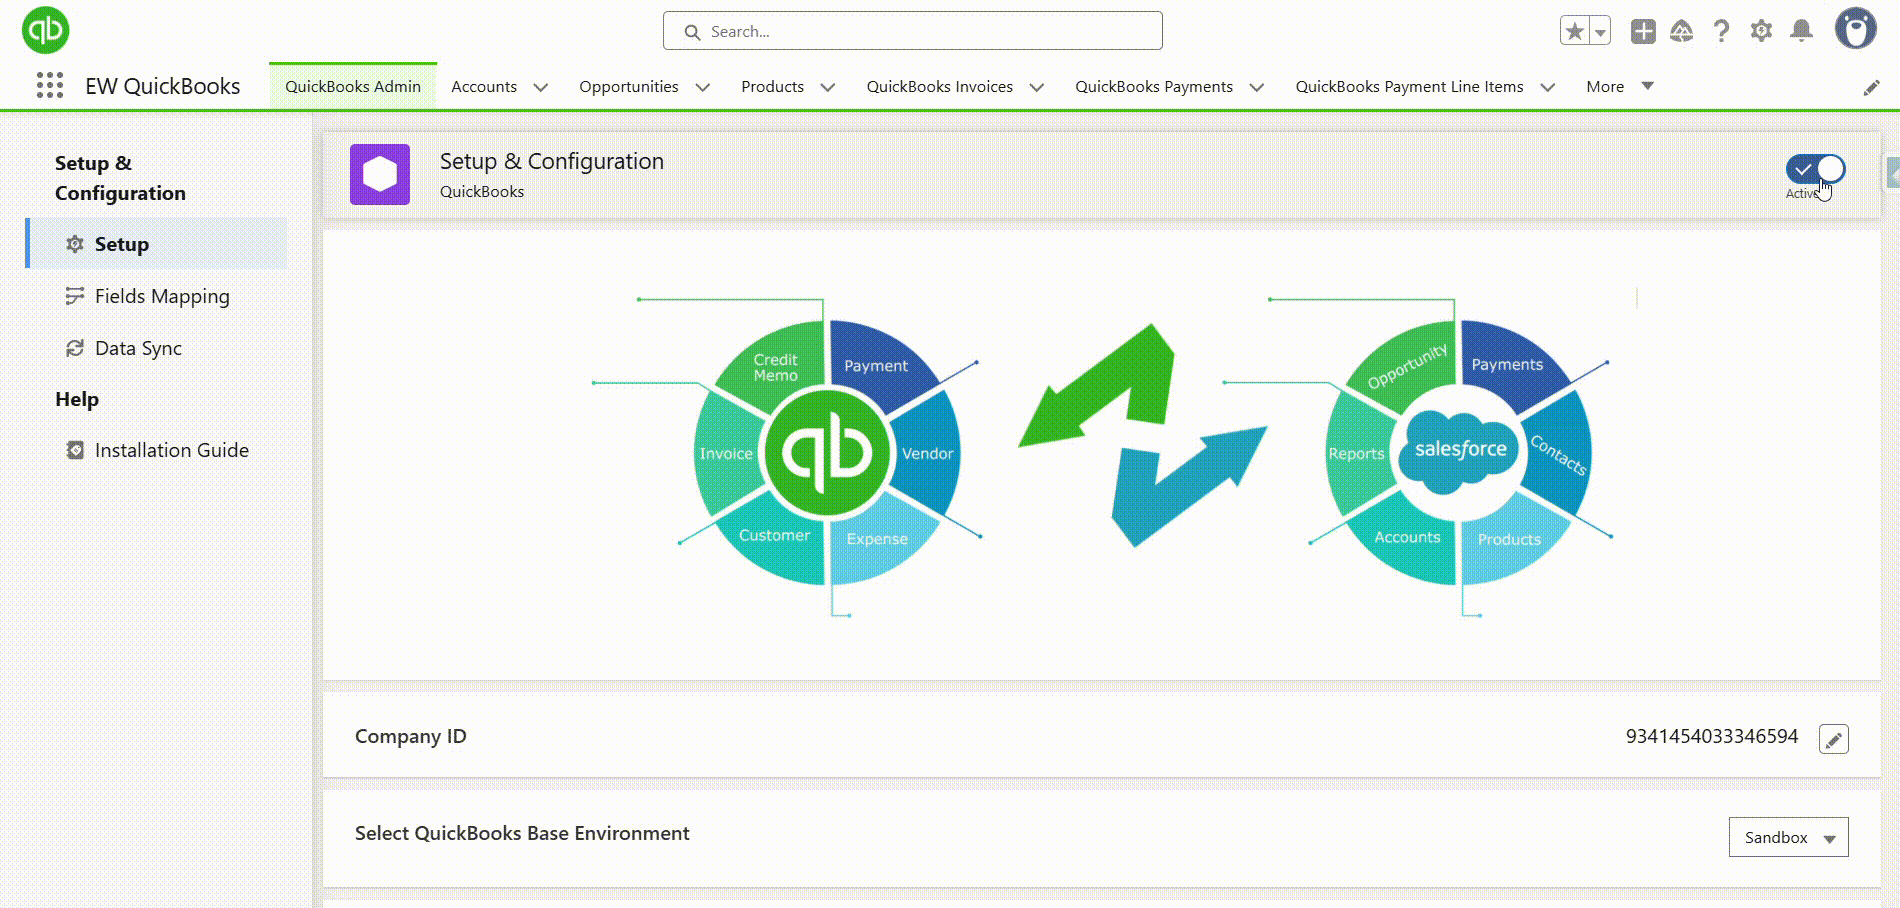Toggle the Active switch off
1900x908 pixels.
pos(1815,169)
